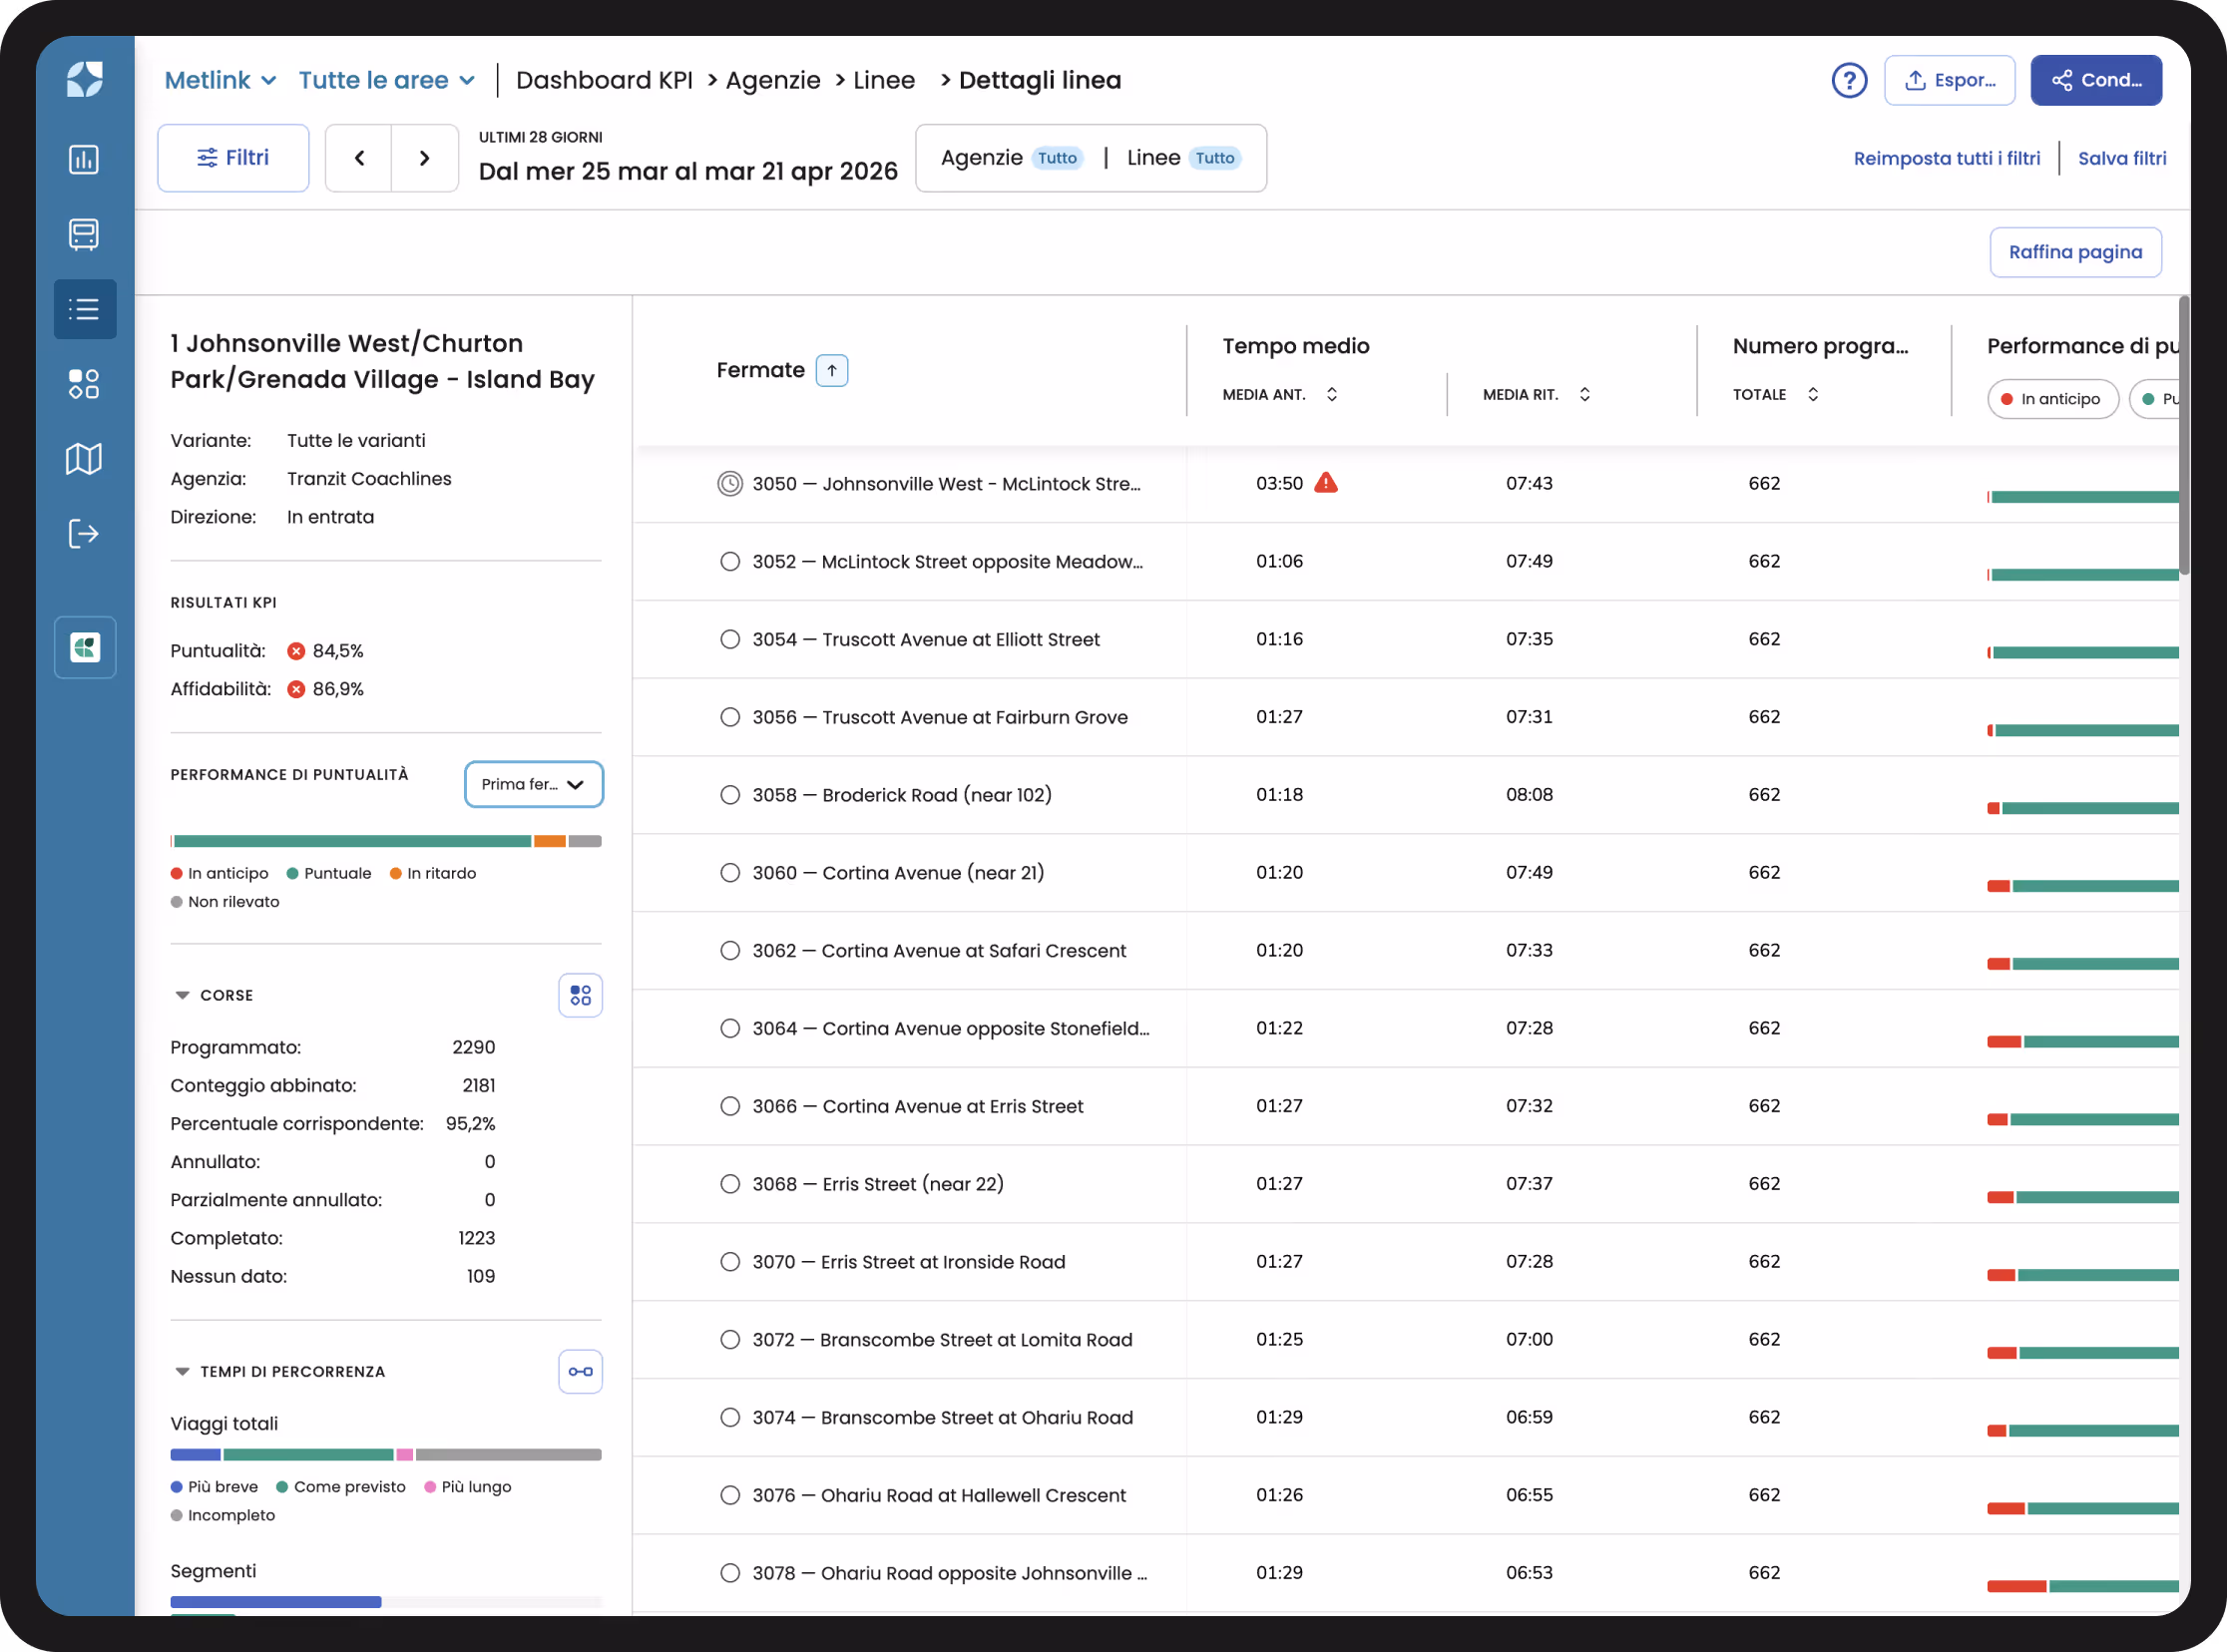Click Reimposta tutti i filtri link

click(x=1946, y=158)
